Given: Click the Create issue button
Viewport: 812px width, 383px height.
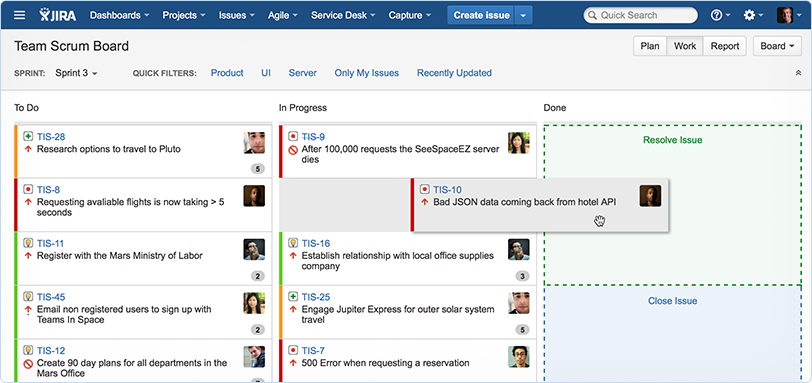Looking at the screenshot, I should [481, 16].
